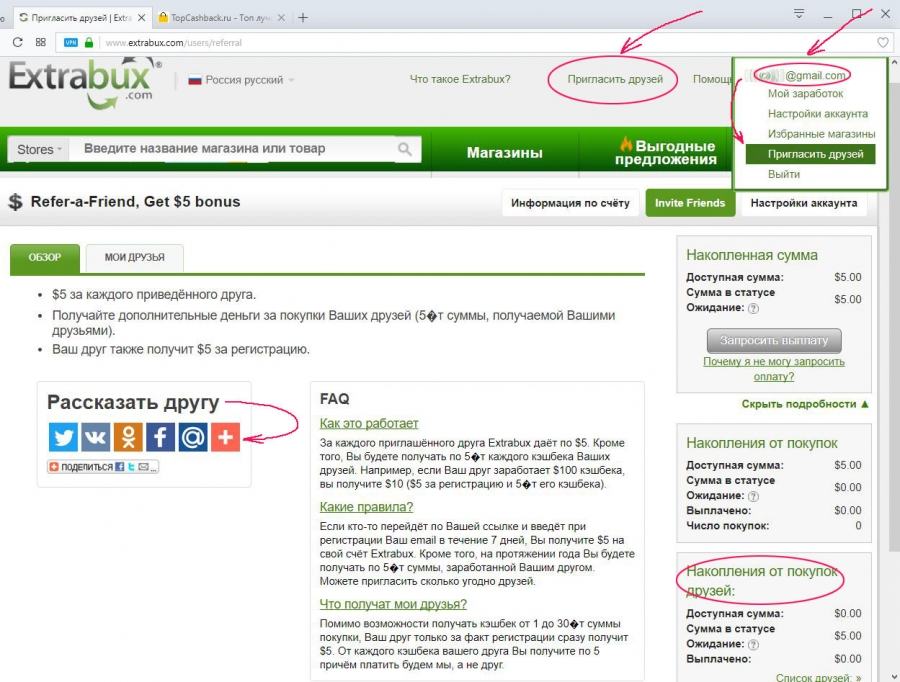This screenshot has height=682, width=900.
Task: Click the Extrabux.com logo
Action: pos(85,83)
